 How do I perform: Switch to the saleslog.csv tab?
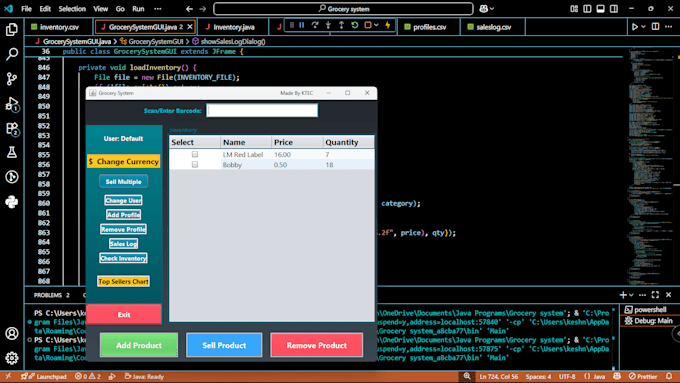[x=493, y=27]
